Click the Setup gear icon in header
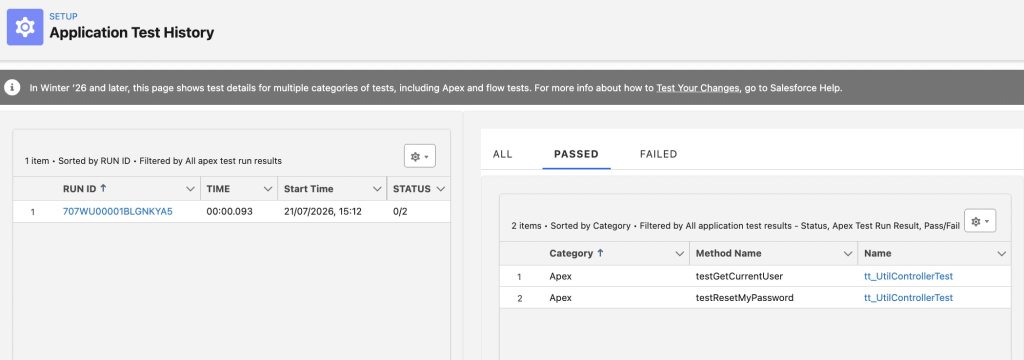 tap(25, 27)
